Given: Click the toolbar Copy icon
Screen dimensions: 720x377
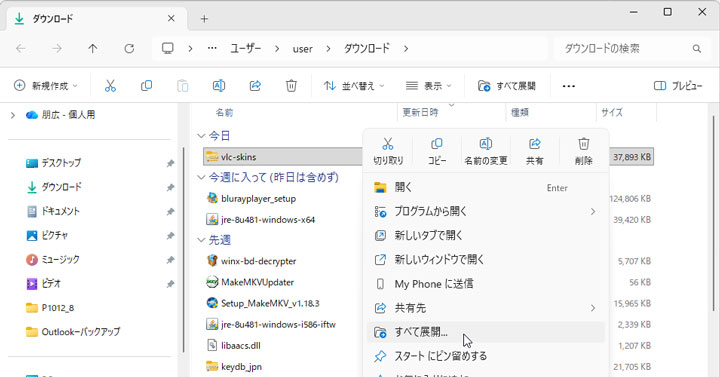Looking at the screenshot, I should coord(146,86).
